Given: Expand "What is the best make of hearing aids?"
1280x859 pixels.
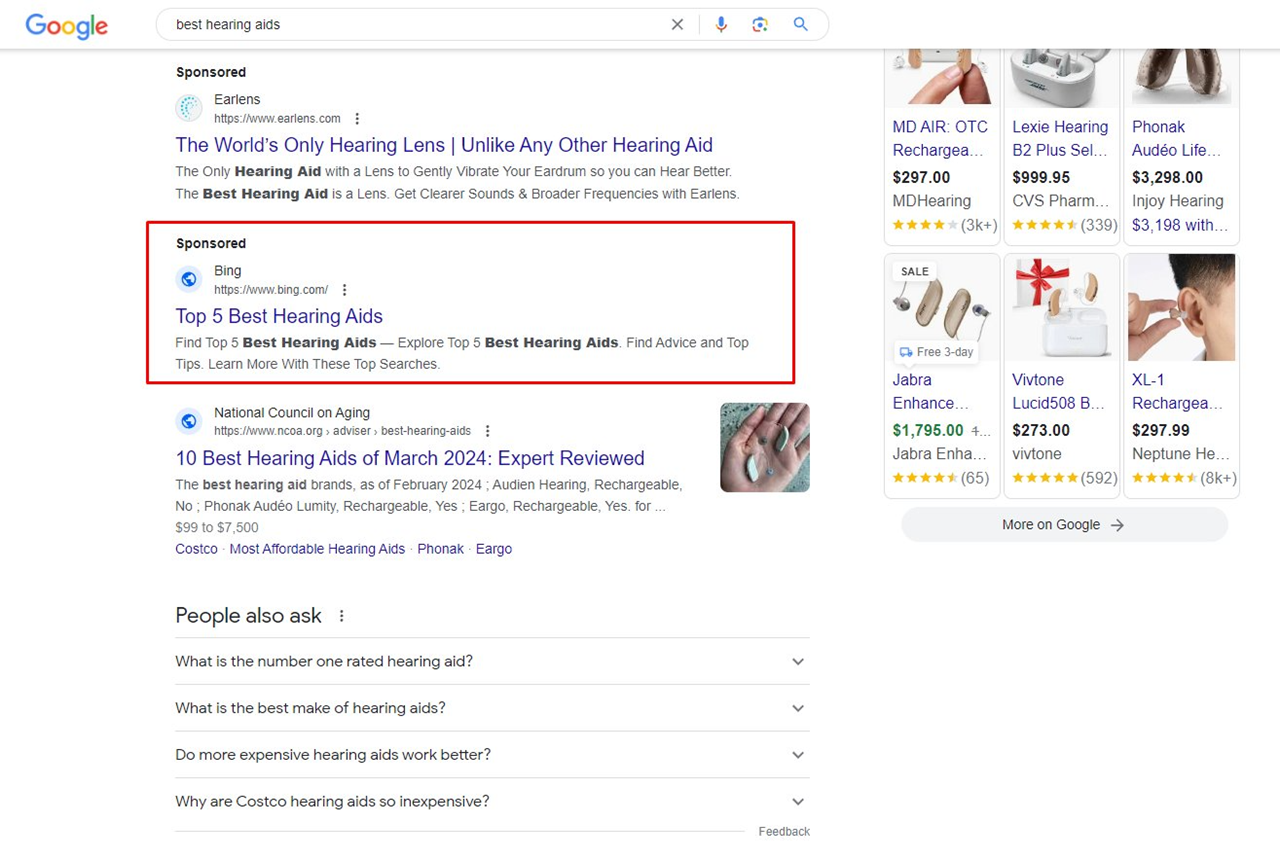Looking at the screenshot, I should coord(492,708).
